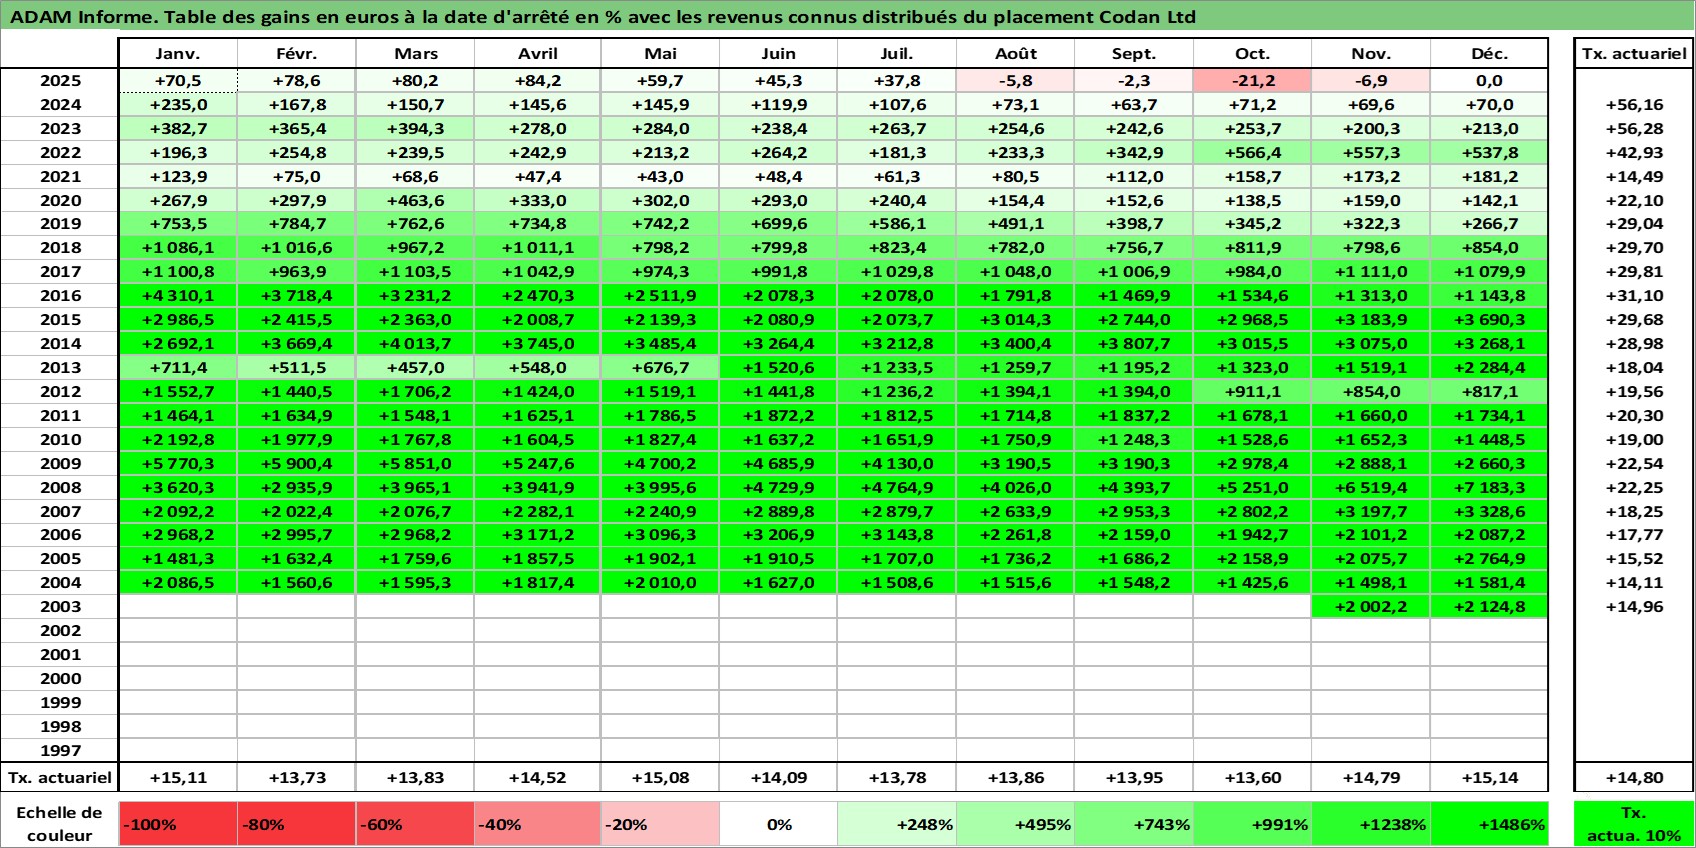Viewport: 1696px width, 848px height.
Task: Click the +70,5 cell in January 2025
Action: coord(178,81)
